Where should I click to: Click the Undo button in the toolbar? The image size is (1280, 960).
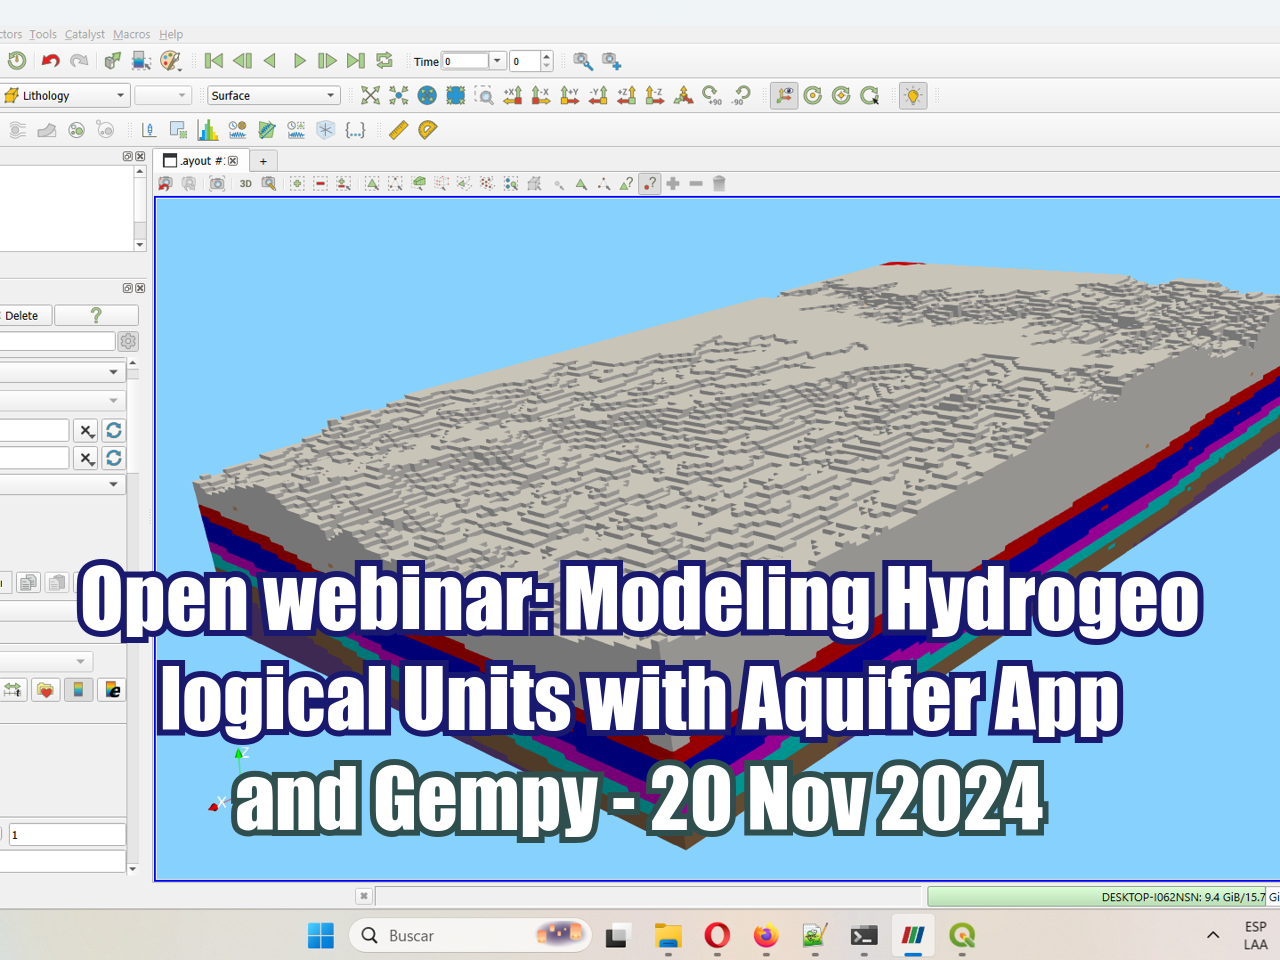coord(50,61)
